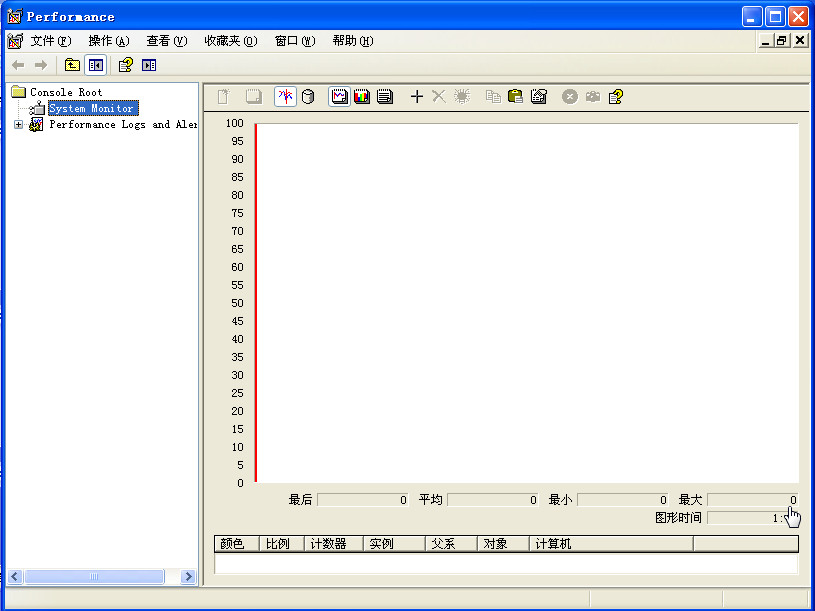
Task: Maximize the Performance window
Action: click(x=775, y=17)
